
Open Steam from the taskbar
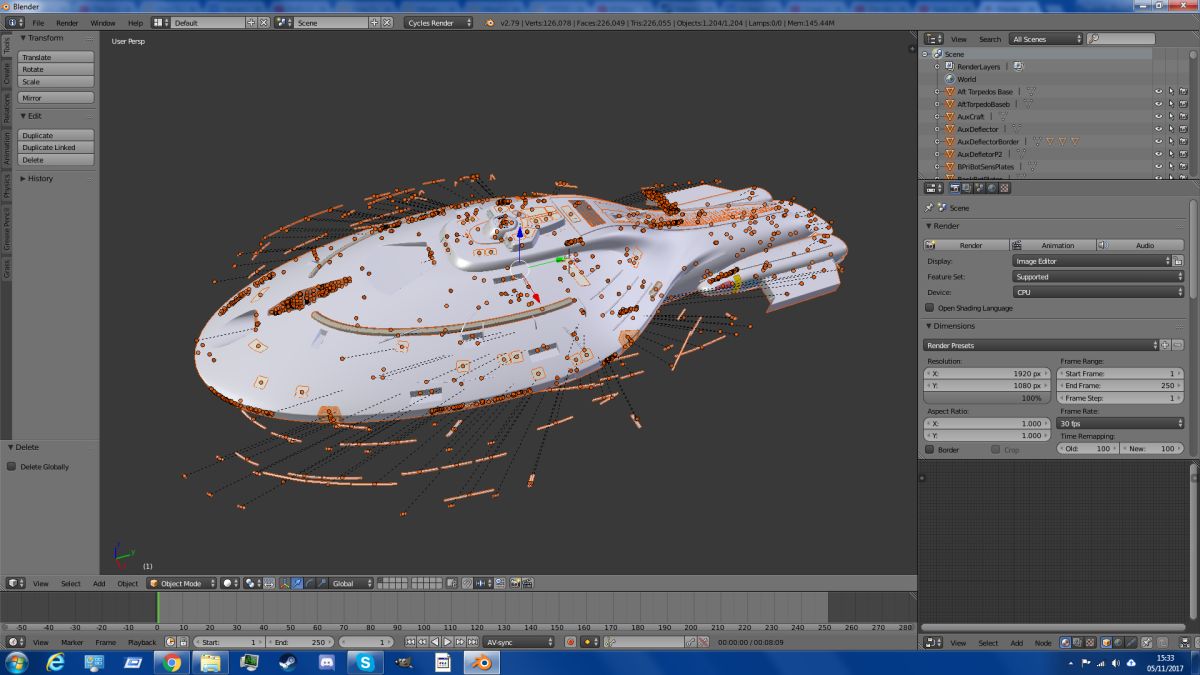coord(288,662)
